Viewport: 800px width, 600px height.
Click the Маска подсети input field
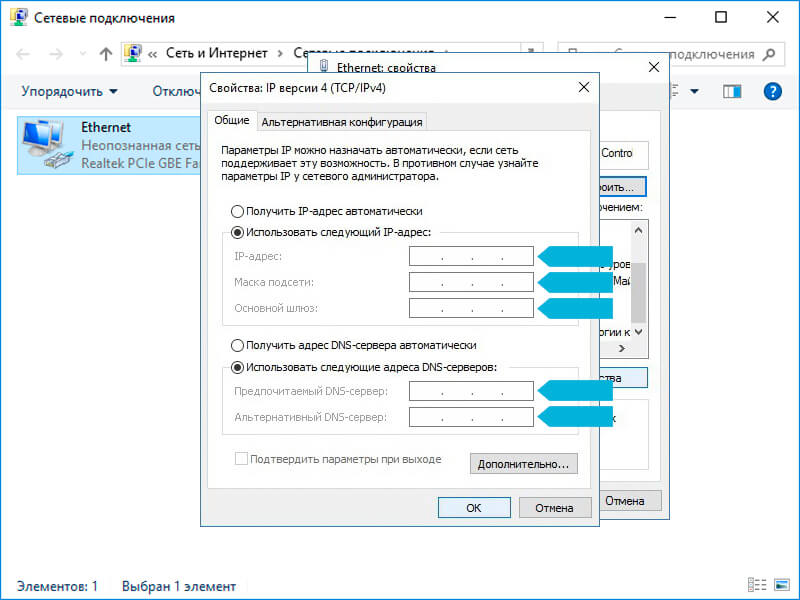tap(471, 282)
